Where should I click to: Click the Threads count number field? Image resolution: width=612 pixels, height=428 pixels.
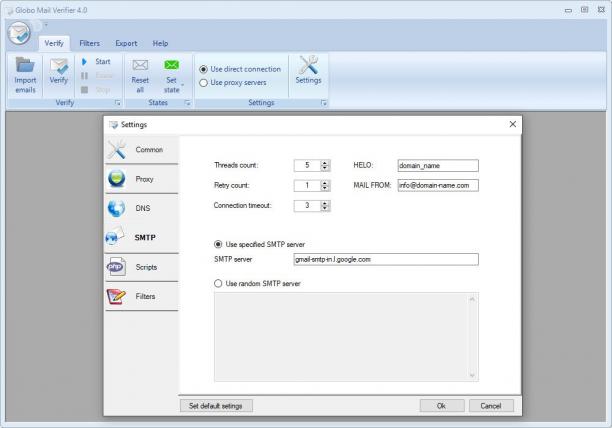307,165
